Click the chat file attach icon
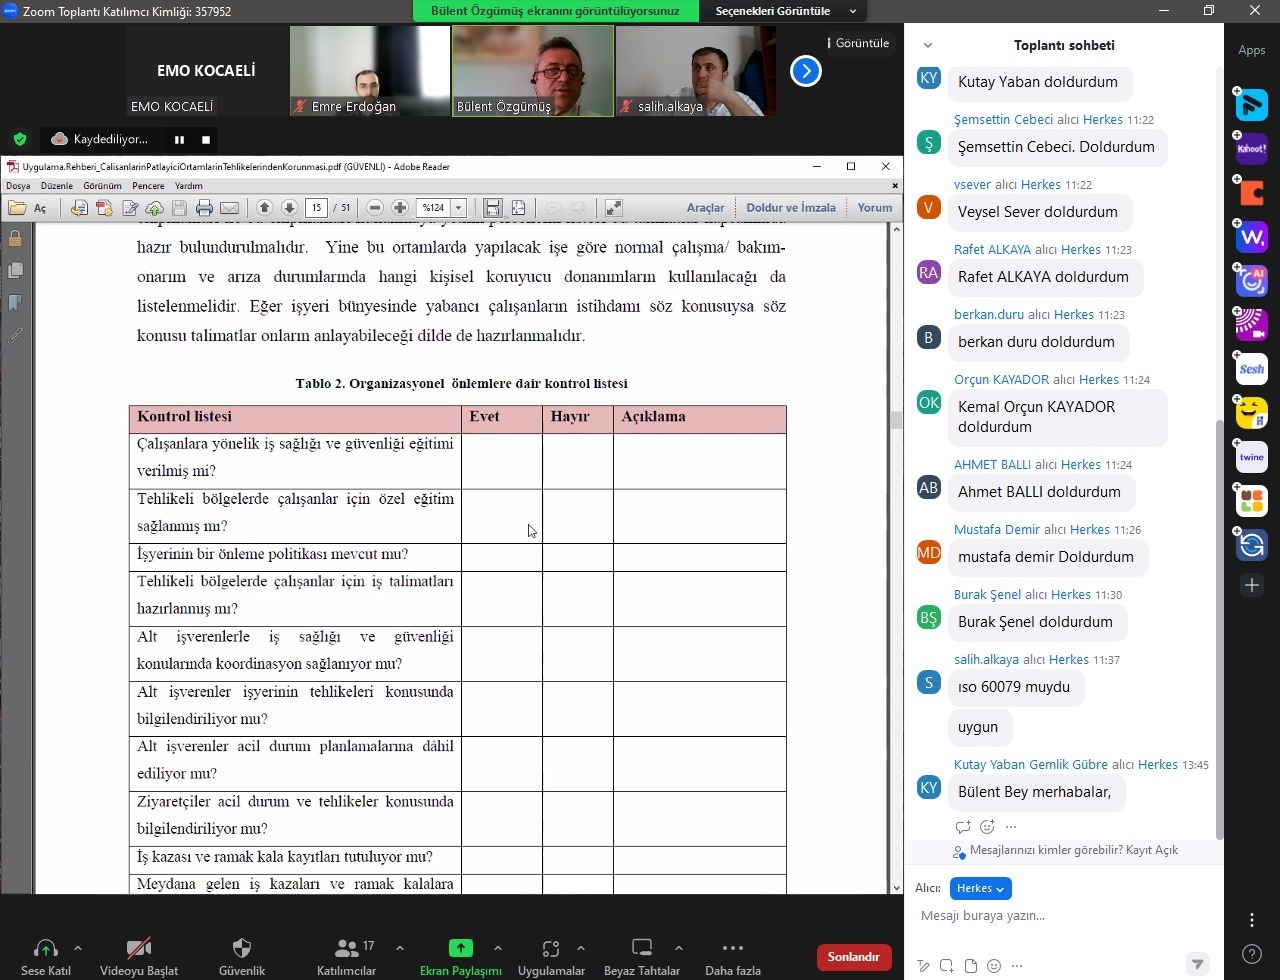This screenshot has height=980, width=1280. (x=970, y=965)
